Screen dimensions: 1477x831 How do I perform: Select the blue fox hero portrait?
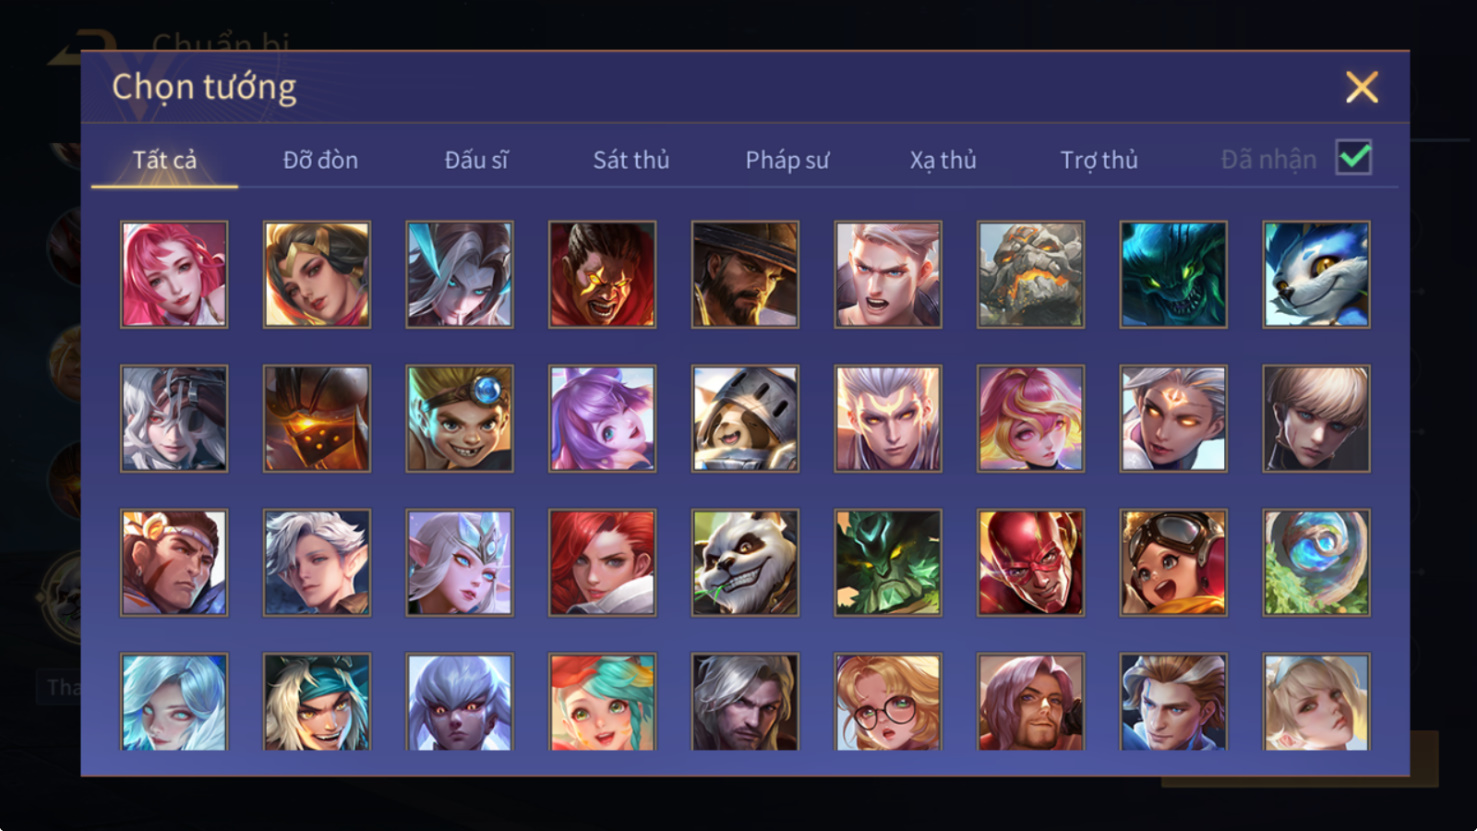click(1316, 275)
